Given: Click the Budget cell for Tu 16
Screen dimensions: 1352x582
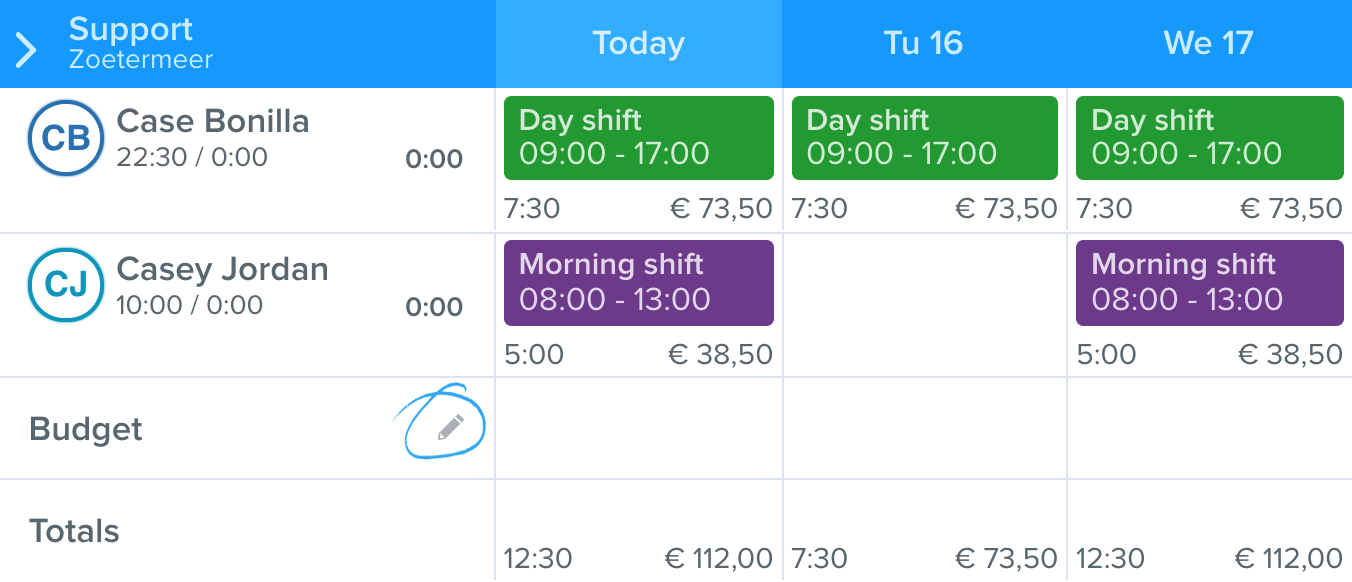Looking at the screenshot, I should (x=925, y=428).
